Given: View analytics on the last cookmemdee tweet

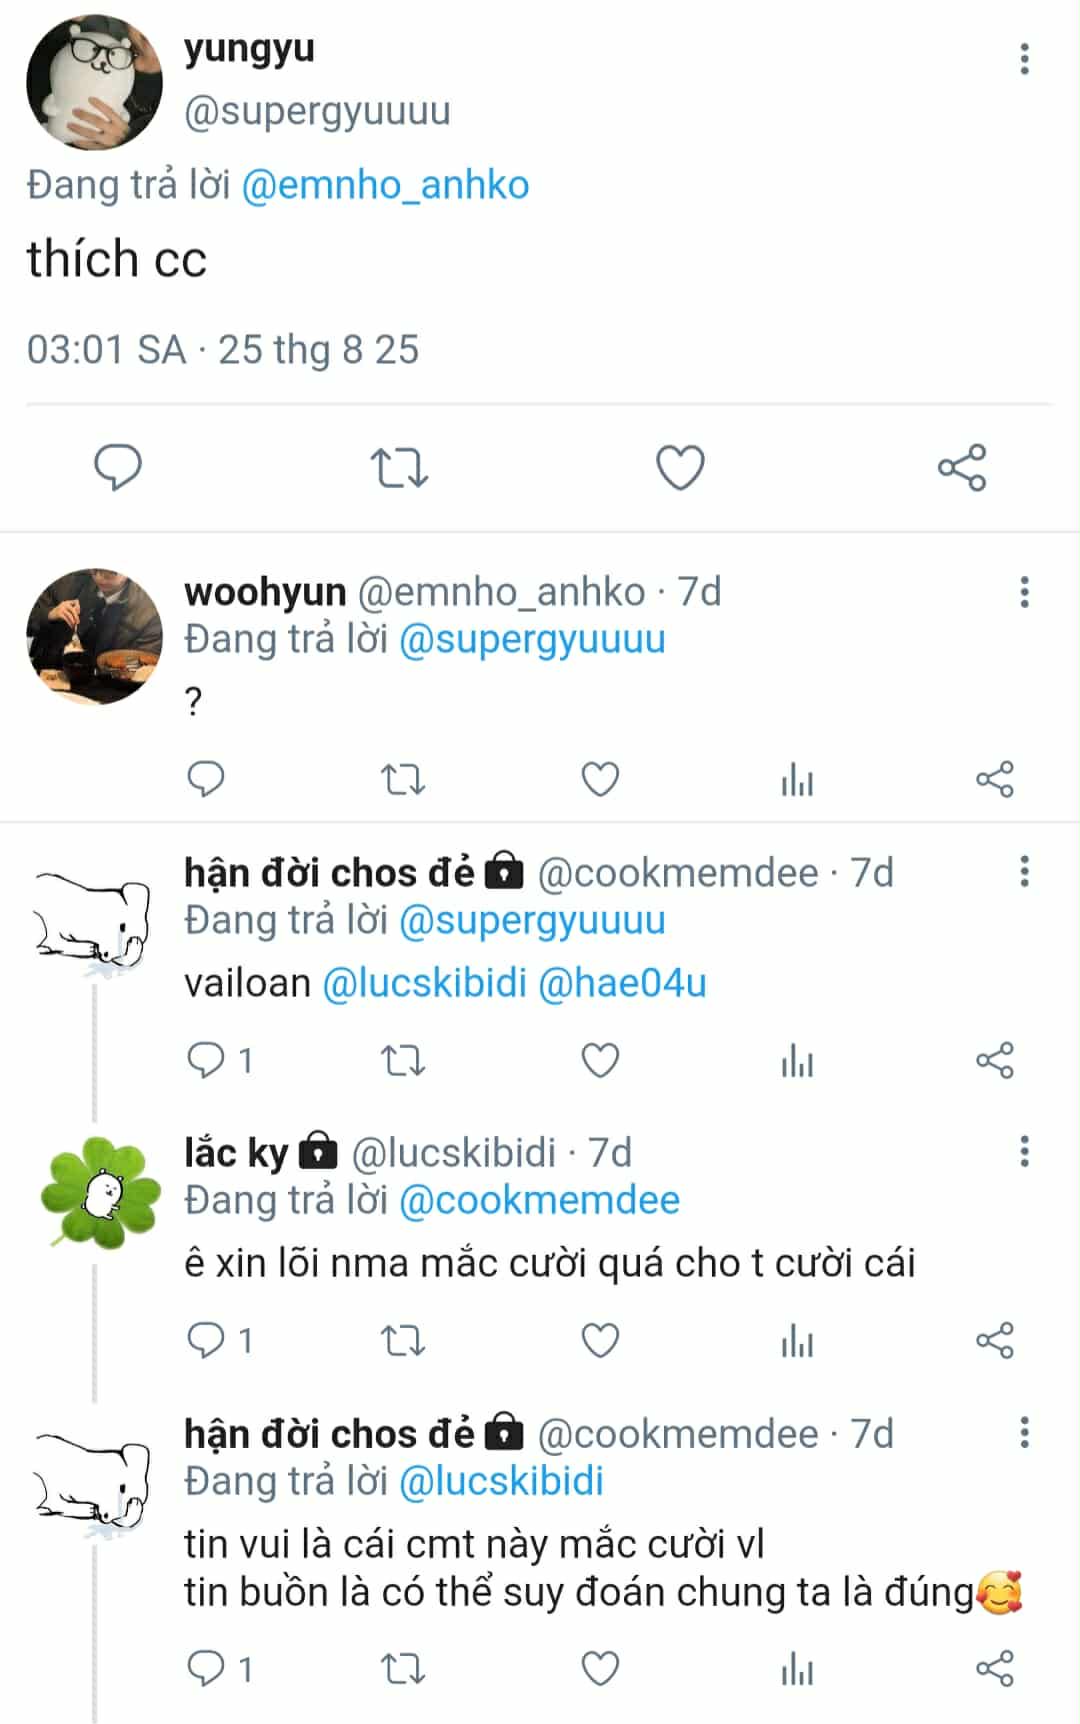Looking at the screenshot, I should pyautogui.click(x=797, y=1669).
